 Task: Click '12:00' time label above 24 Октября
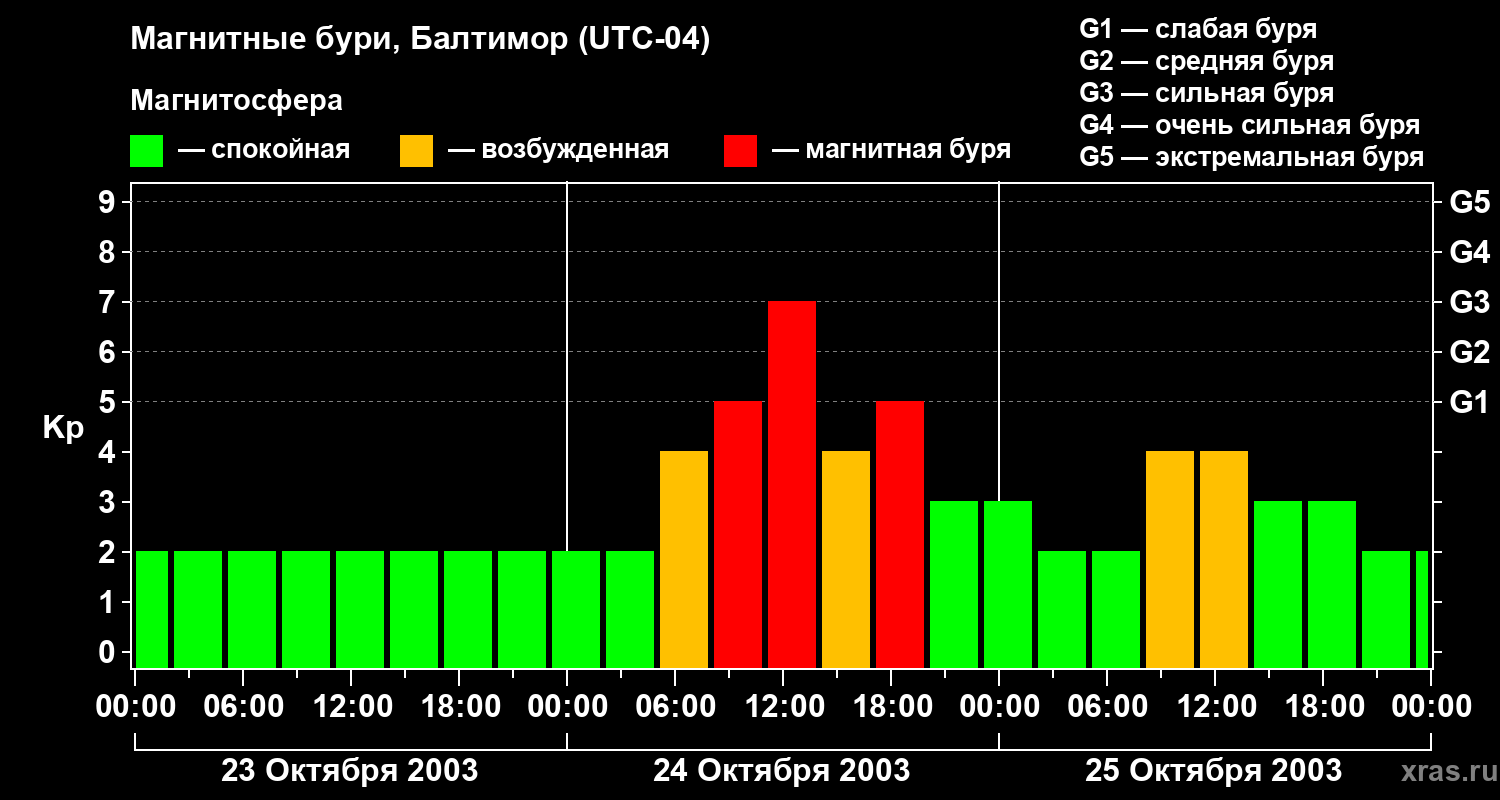[784, 707]
